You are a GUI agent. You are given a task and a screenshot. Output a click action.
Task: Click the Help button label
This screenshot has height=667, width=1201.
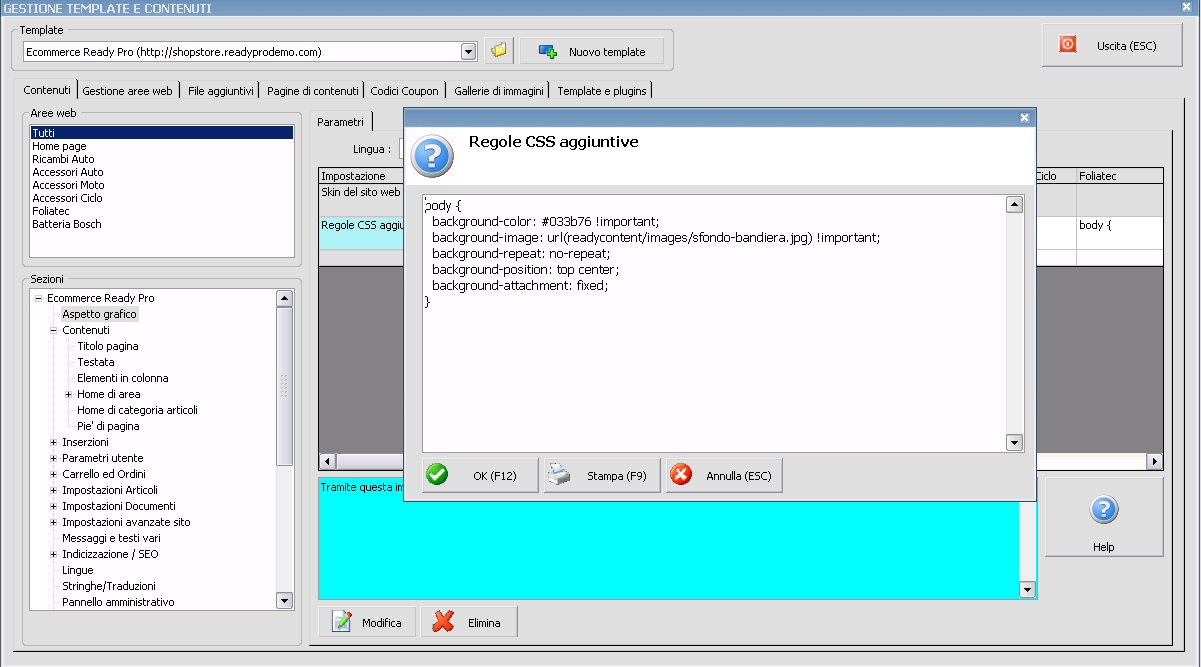click(1103, 547)
